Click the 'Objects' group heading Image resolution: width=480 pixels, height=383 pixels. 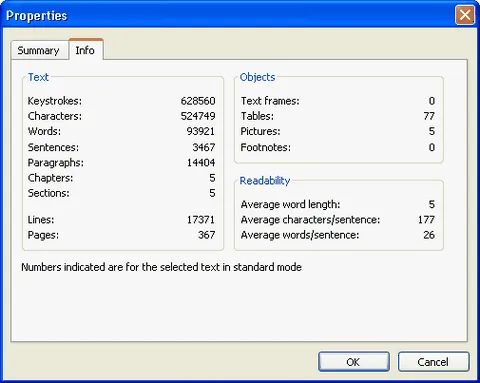[x=257, y=77]
